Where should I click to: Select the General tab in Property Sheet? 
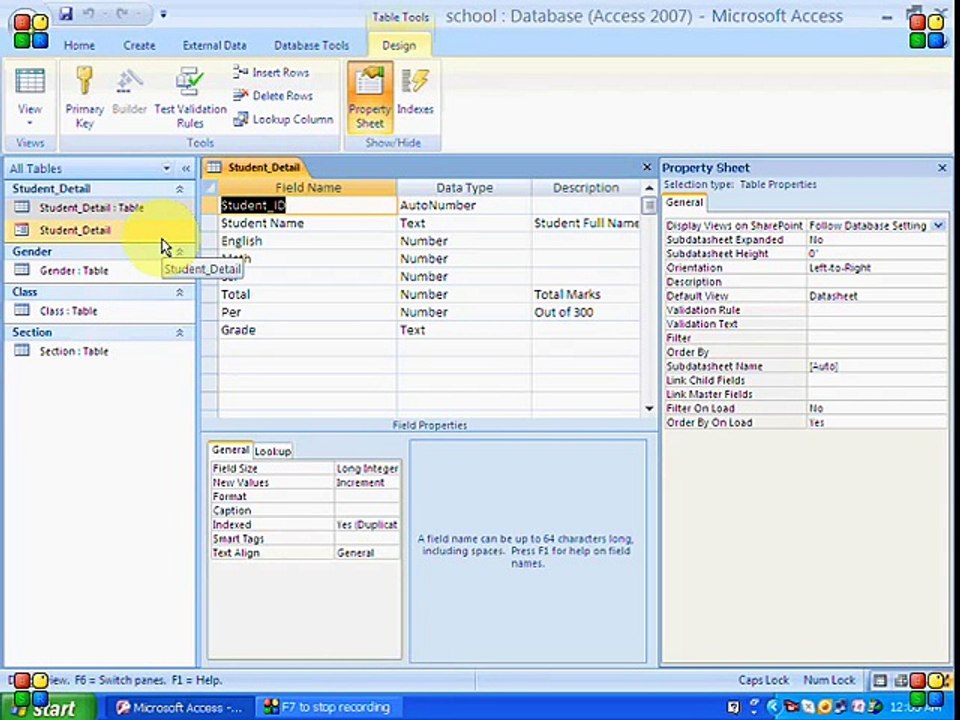684,203
